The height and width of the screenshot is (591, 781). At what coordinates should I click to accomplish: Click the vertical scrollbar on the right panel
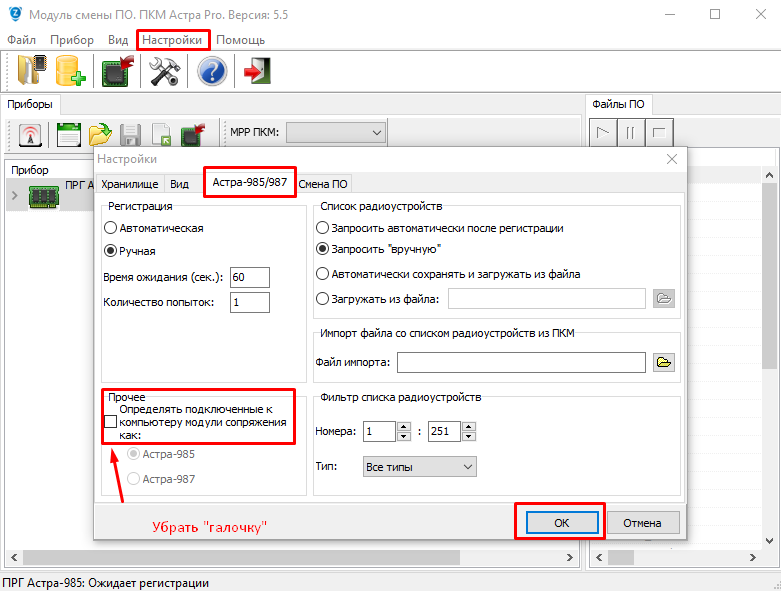[x=771, y=300]
